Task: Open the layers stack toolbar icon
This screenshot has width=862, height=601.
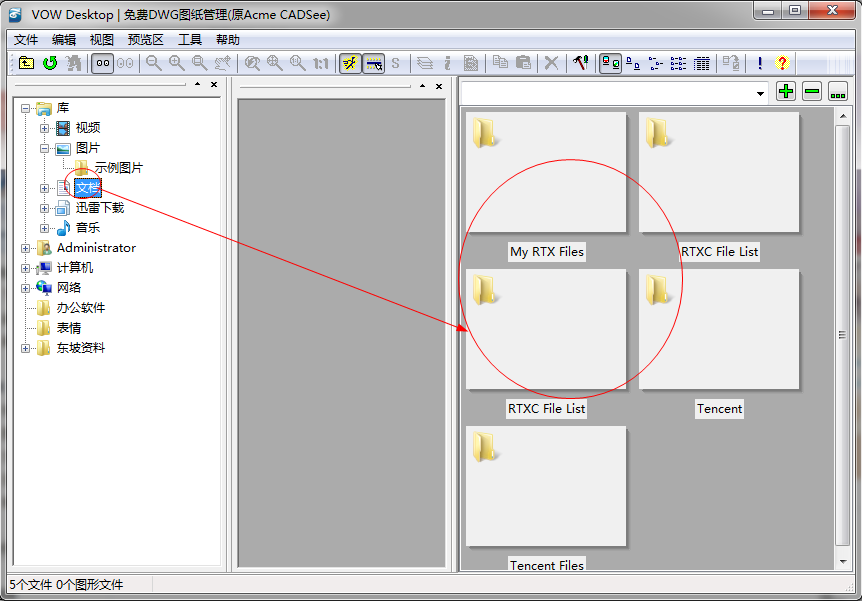Action: tap(424, 63)
